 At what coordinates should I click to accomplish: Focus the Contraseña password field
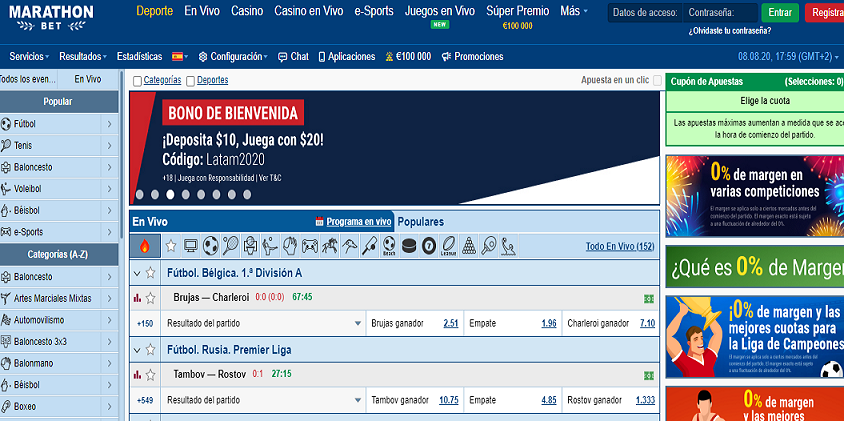720,12
